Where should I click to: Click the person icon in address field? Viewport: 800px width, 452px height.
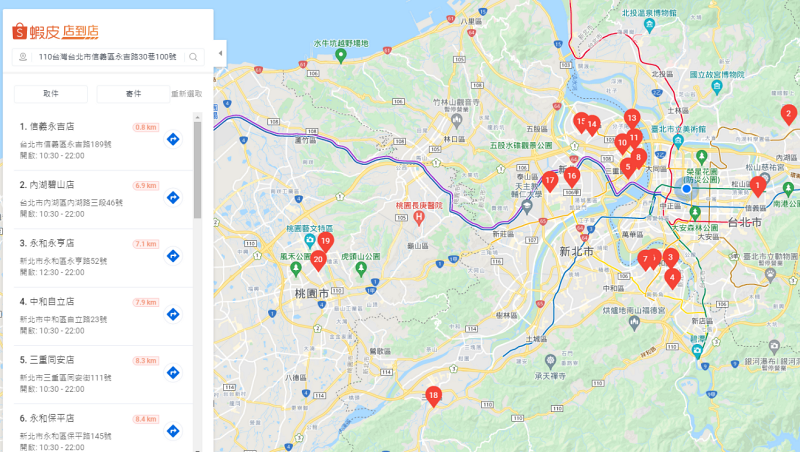[23, 57]
